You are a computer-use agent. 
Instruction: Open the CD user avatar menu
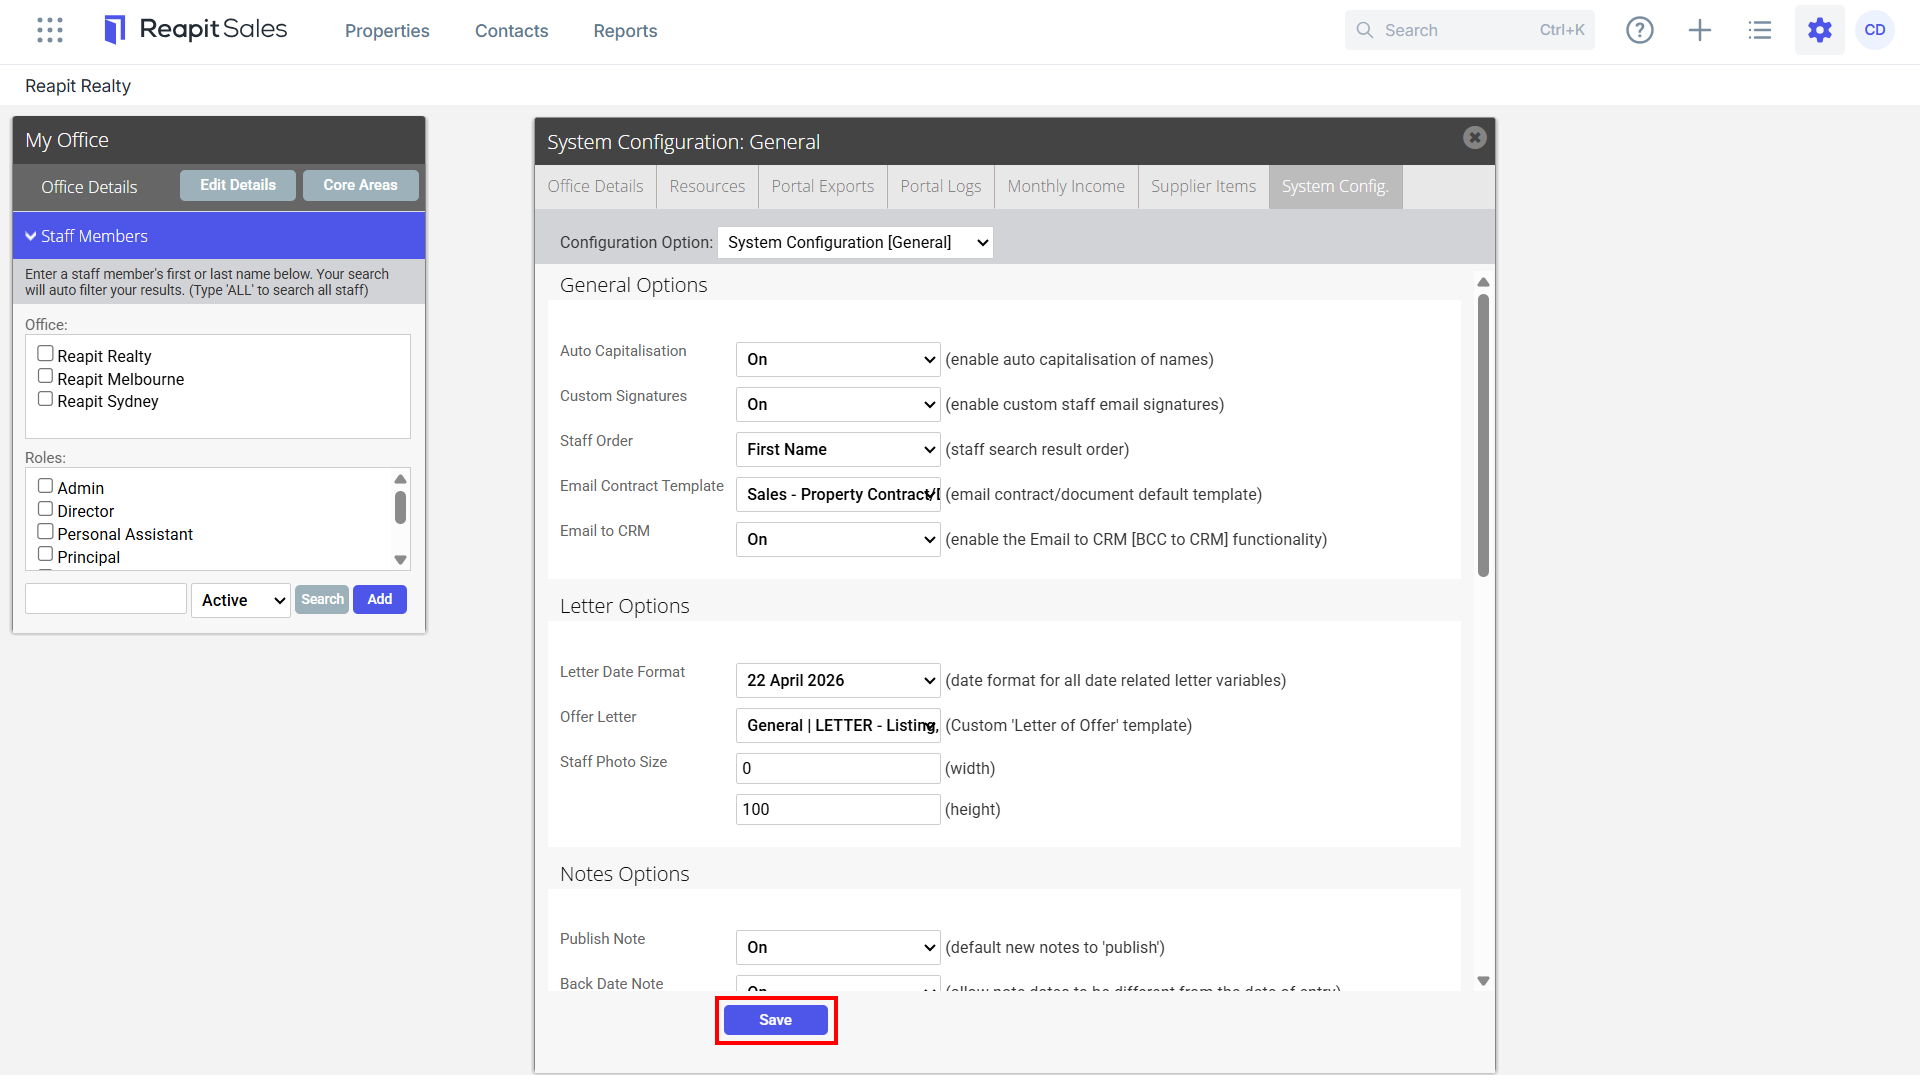pyautogui.click(x=1875, y=30)
